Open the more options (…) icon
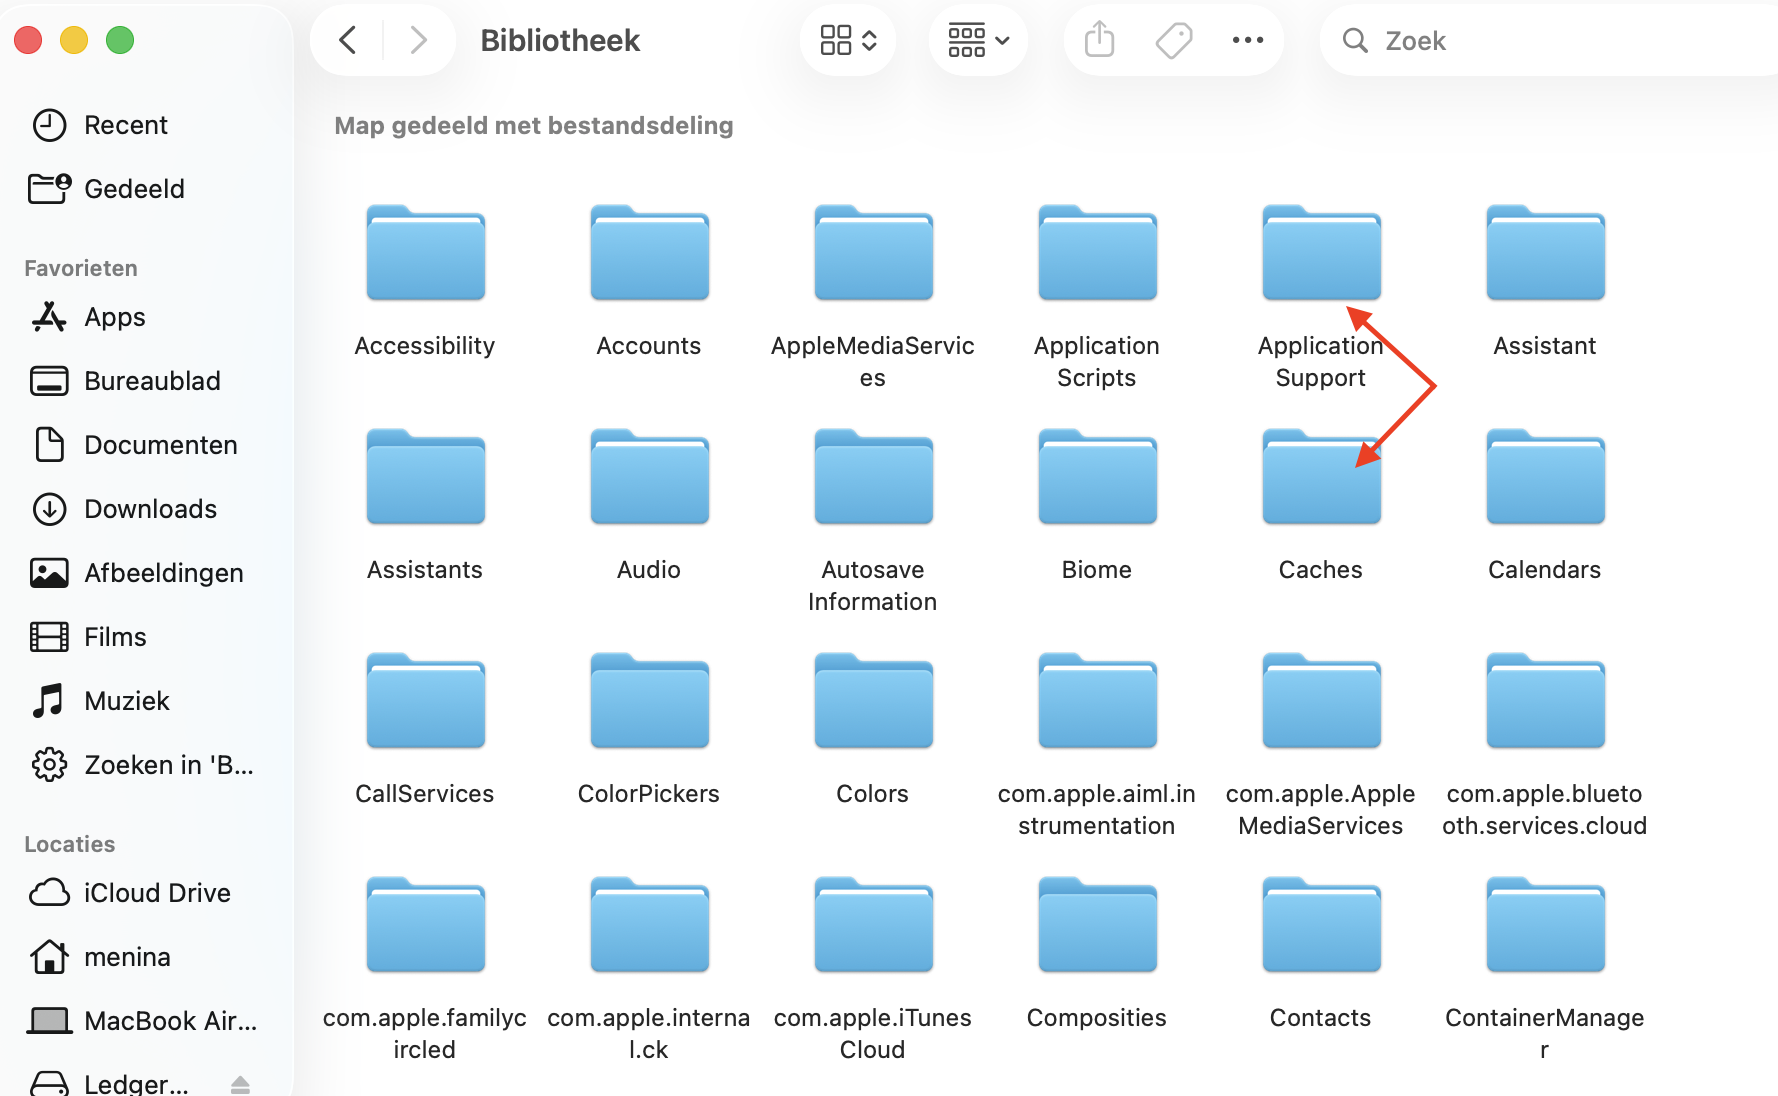The height and width of the screenshot is (1096, 1778). coord(1247,40)
